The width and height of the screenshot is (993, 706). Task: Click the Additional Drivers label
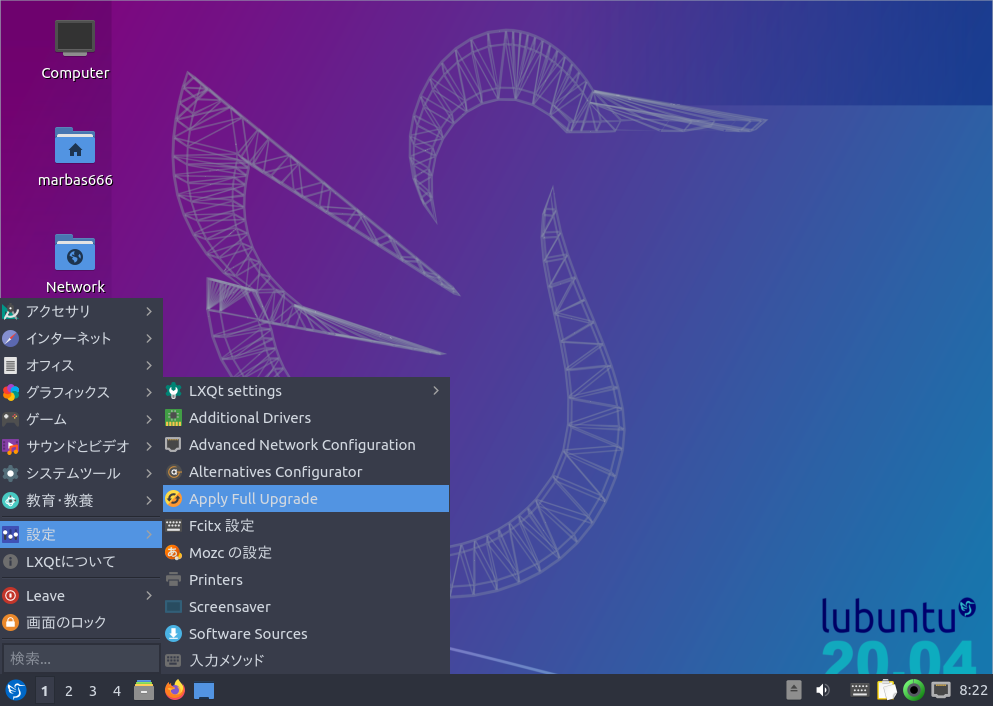click(250, 418)
